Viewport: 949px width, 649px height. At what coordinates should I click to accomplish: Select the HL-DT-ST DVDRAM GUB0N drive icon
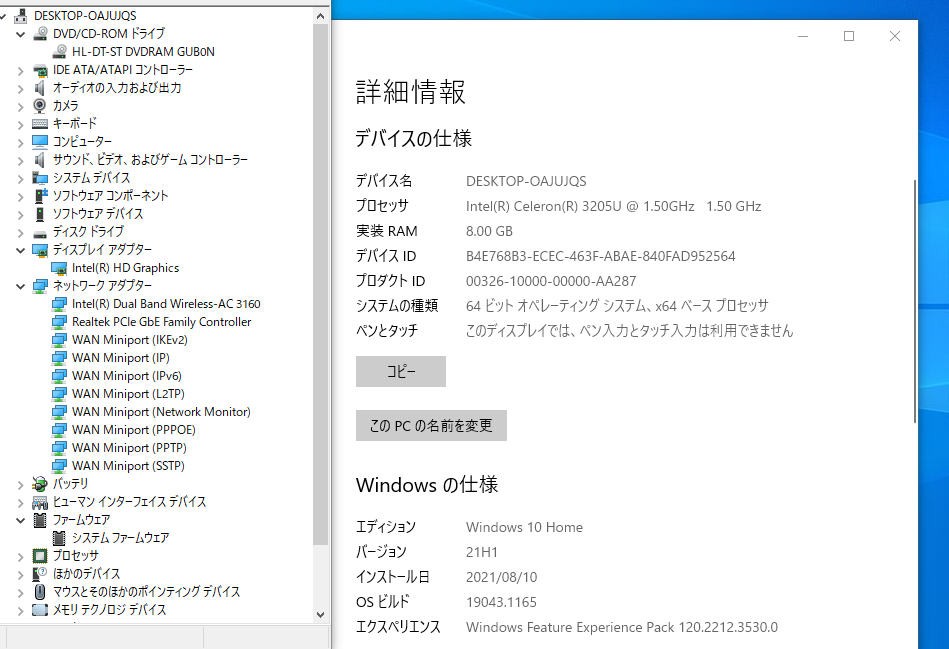[59, 51]
